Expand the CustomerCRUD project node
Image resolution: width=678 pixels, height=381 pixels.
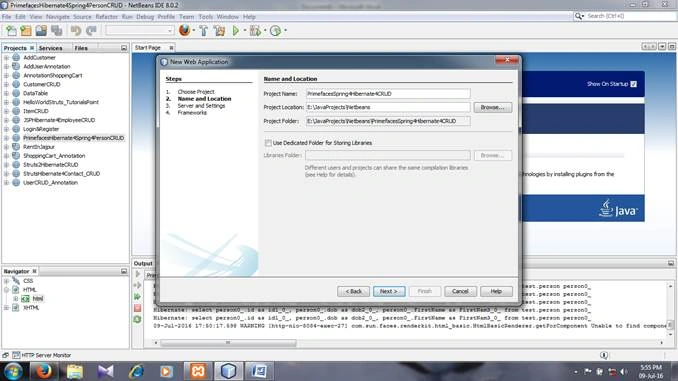click(x=6, y=84)
